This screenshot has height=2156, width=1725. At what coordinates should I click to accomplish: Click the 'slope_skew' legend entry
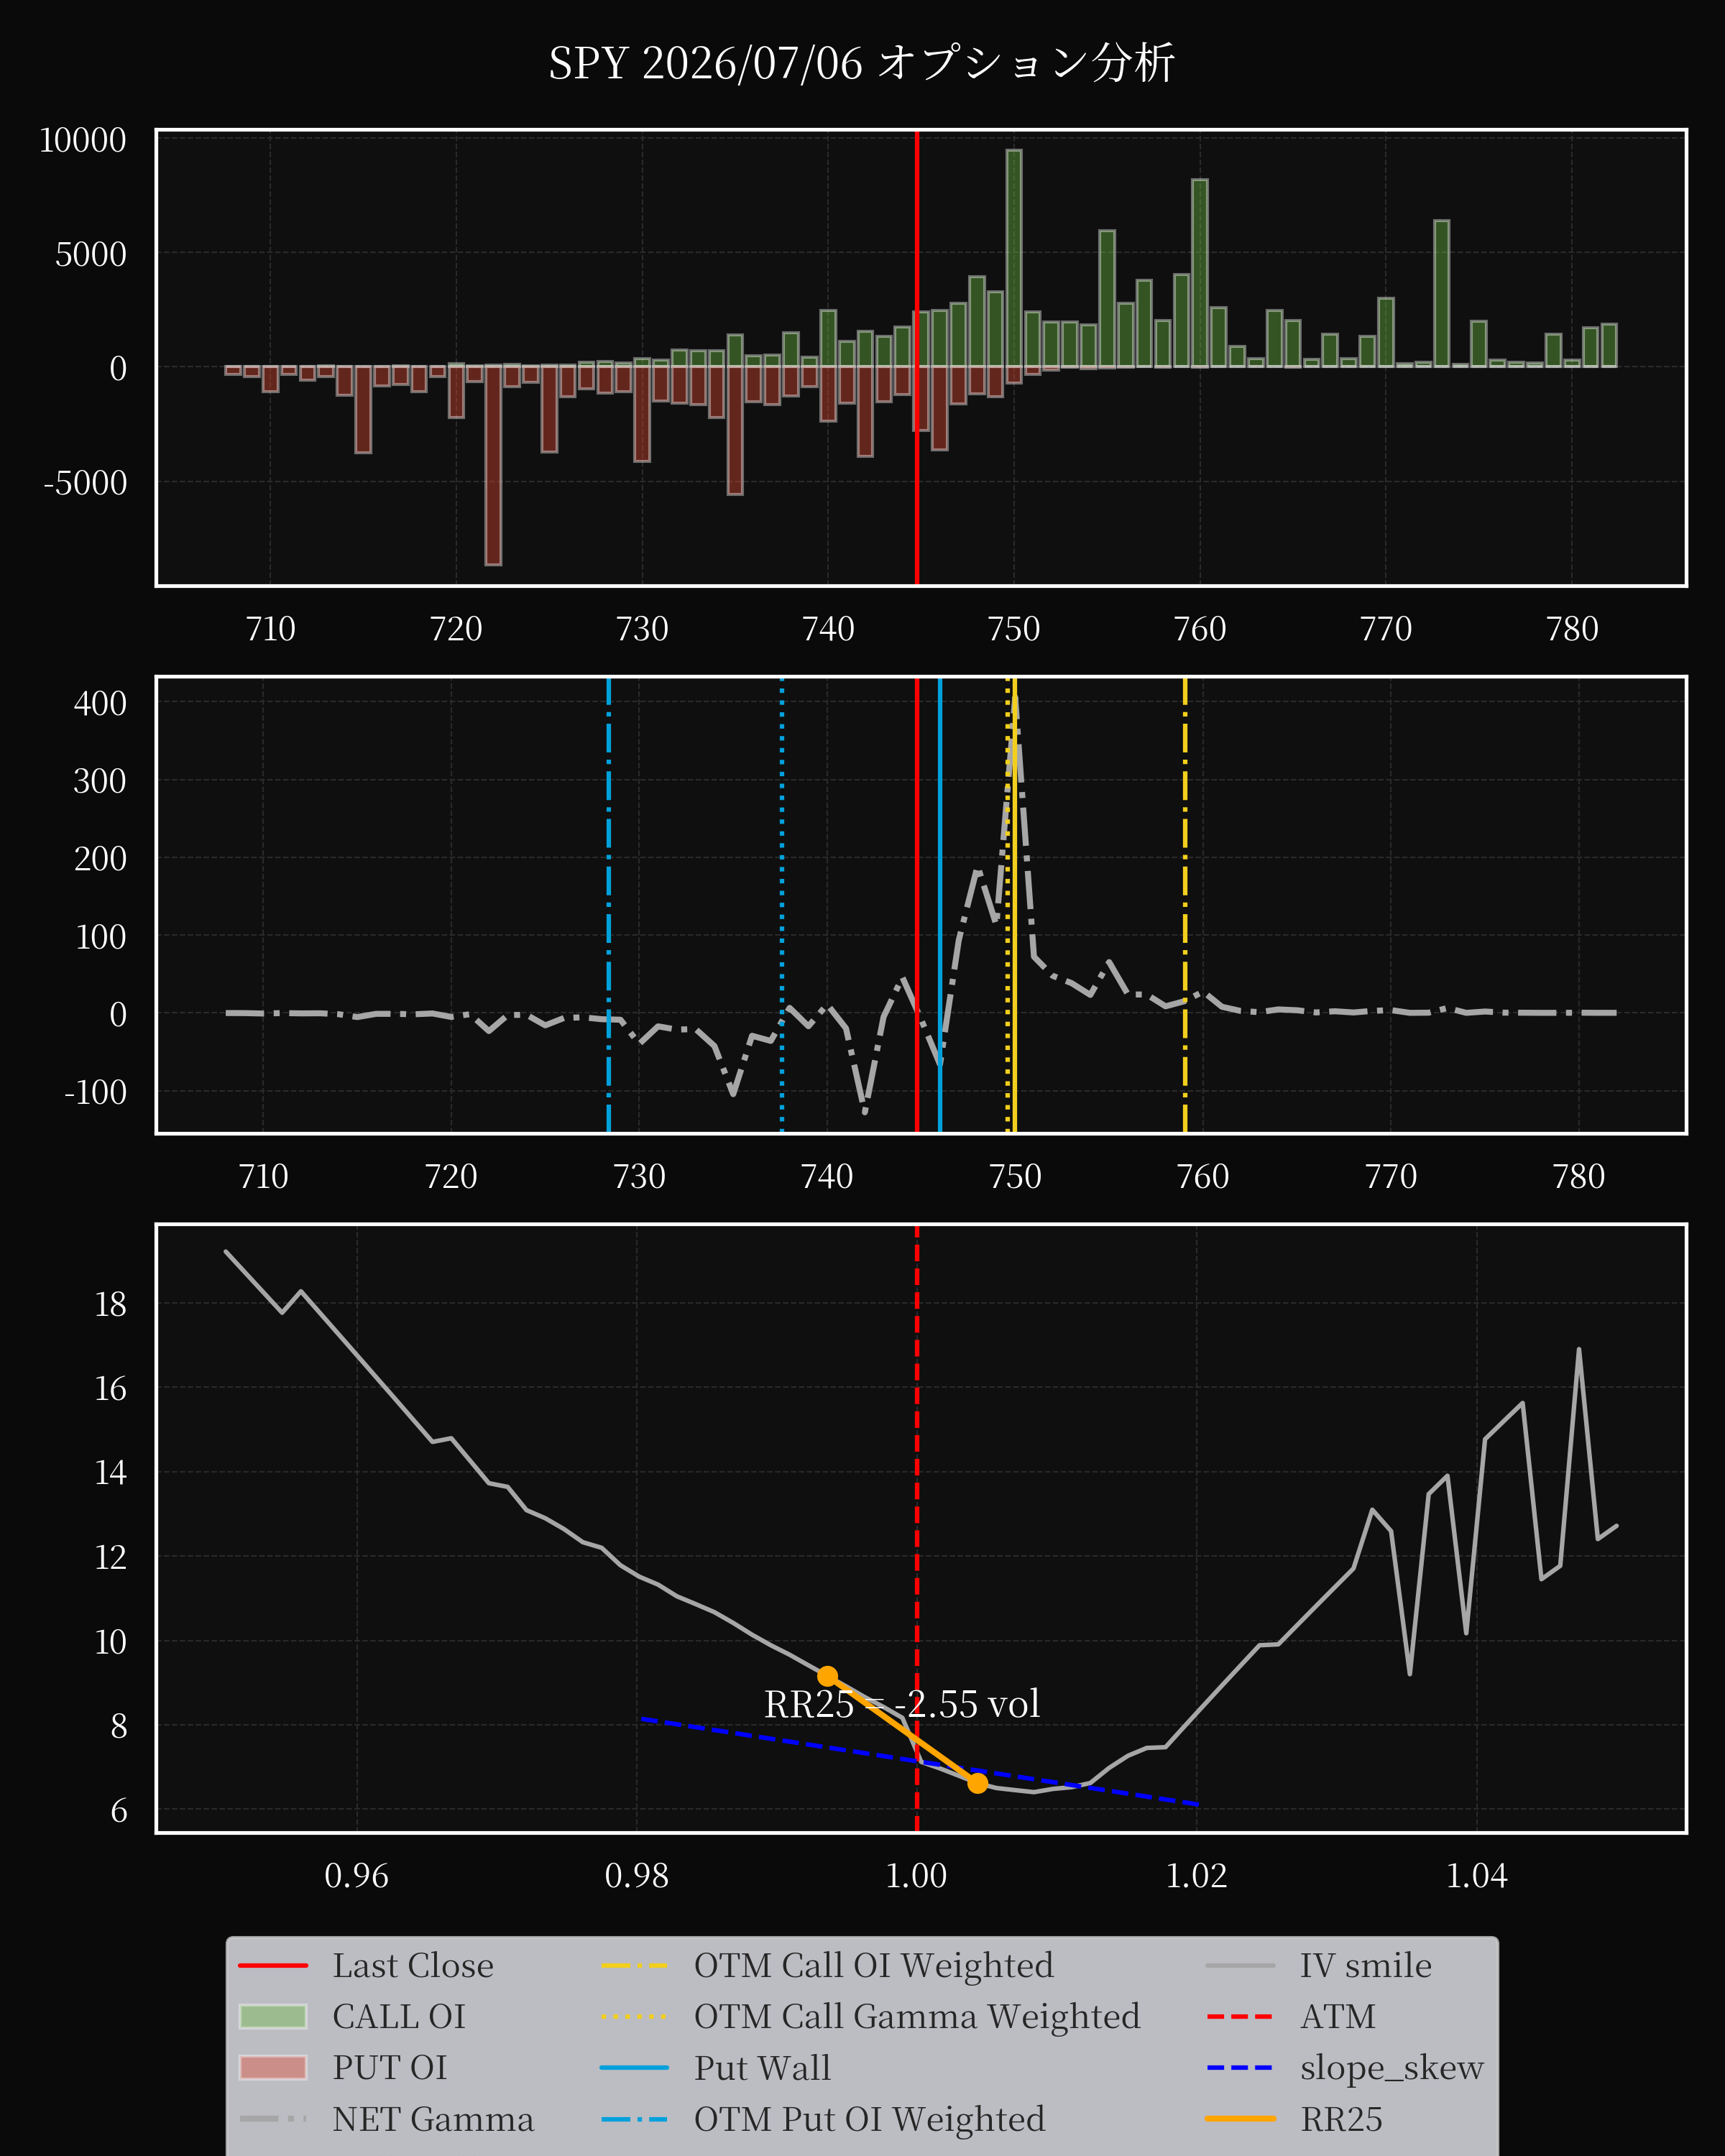tap(1345, 2068)
